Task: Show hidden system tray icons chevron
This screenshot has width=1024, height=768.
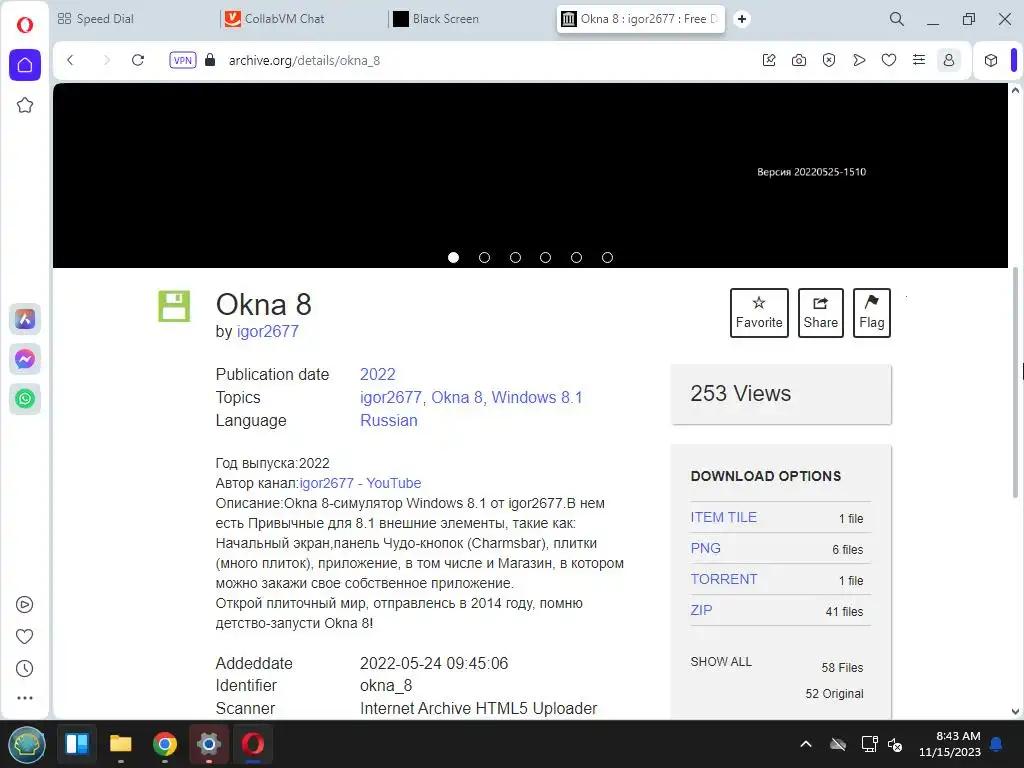Action: pyautogui.click(x=806, y=744)
